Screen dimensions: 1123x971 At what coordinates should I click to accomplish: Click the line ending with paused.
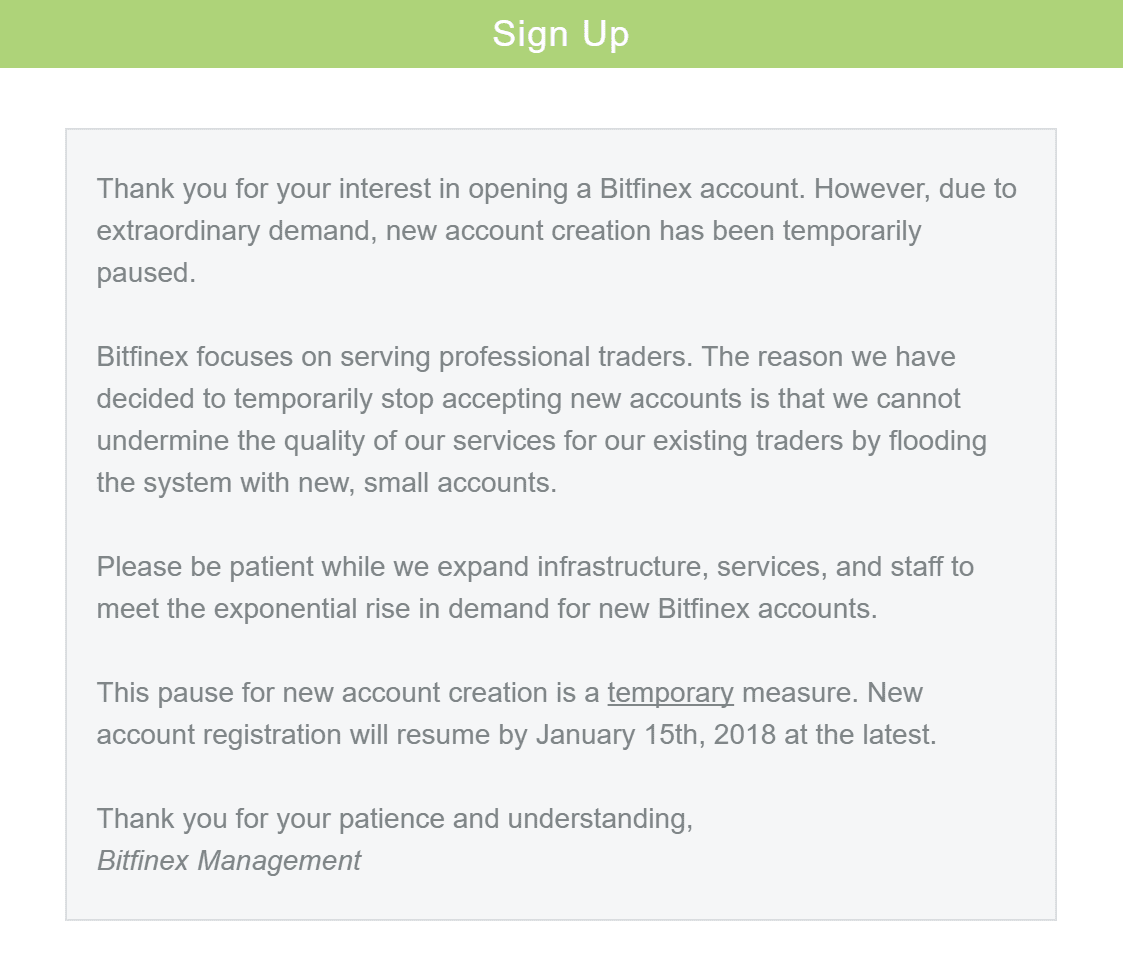(x=146, y=273)
